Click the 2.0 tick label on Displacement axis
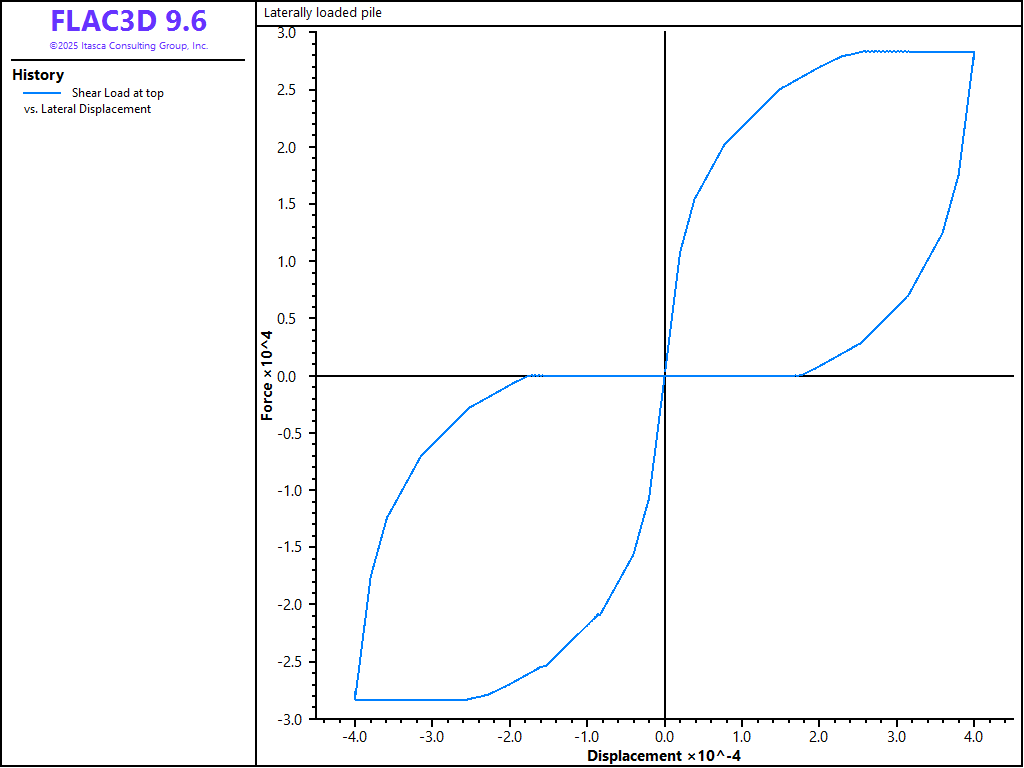This screenshot has width=1024, height=768. pos(819,737)
